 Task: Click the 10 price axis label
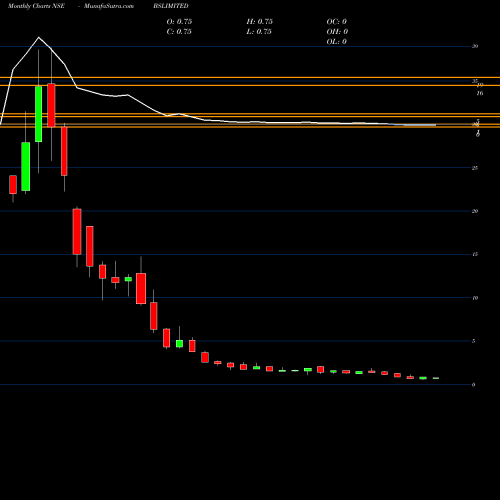click(475, 298)
